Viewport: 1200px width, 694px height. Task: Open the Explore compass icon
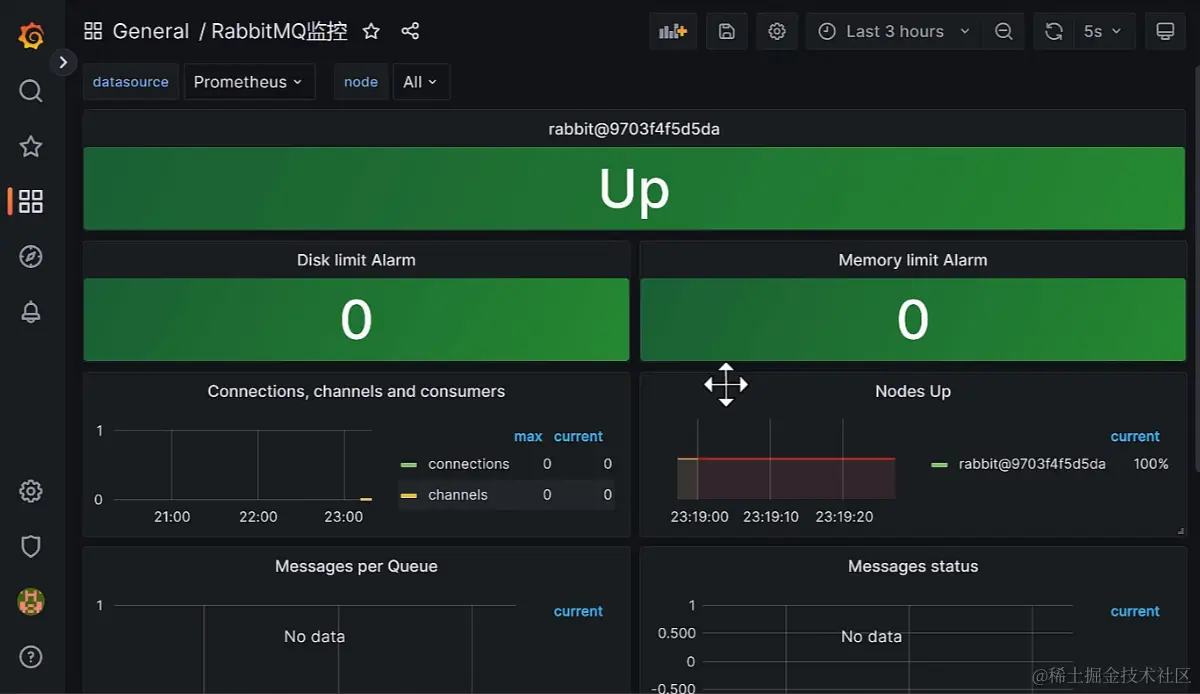pyautogui.click(x=31, y=257)
